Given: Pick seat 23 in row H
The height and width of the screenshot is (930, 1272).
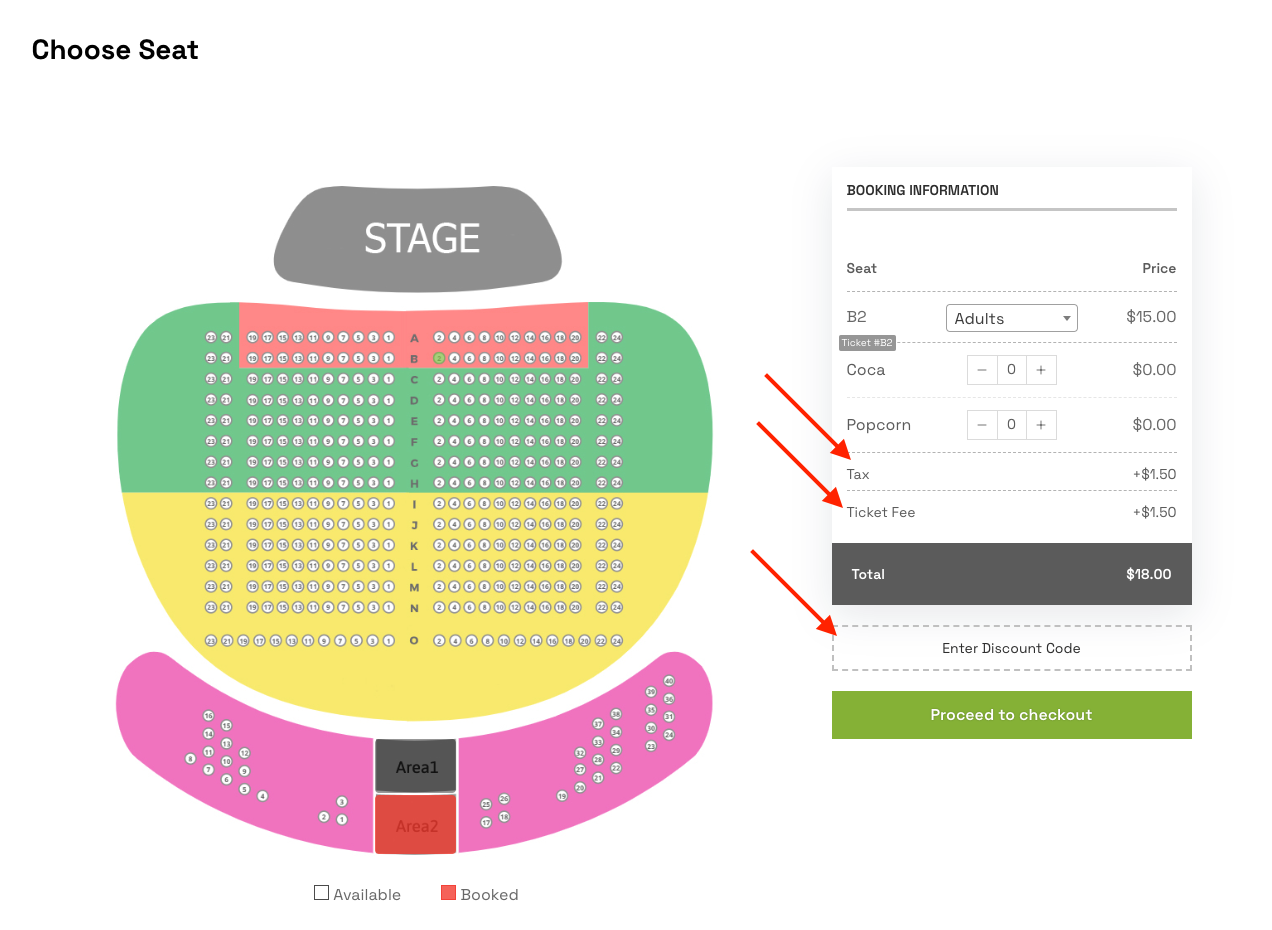Looking at the screenshot, I should pos(211,483).
